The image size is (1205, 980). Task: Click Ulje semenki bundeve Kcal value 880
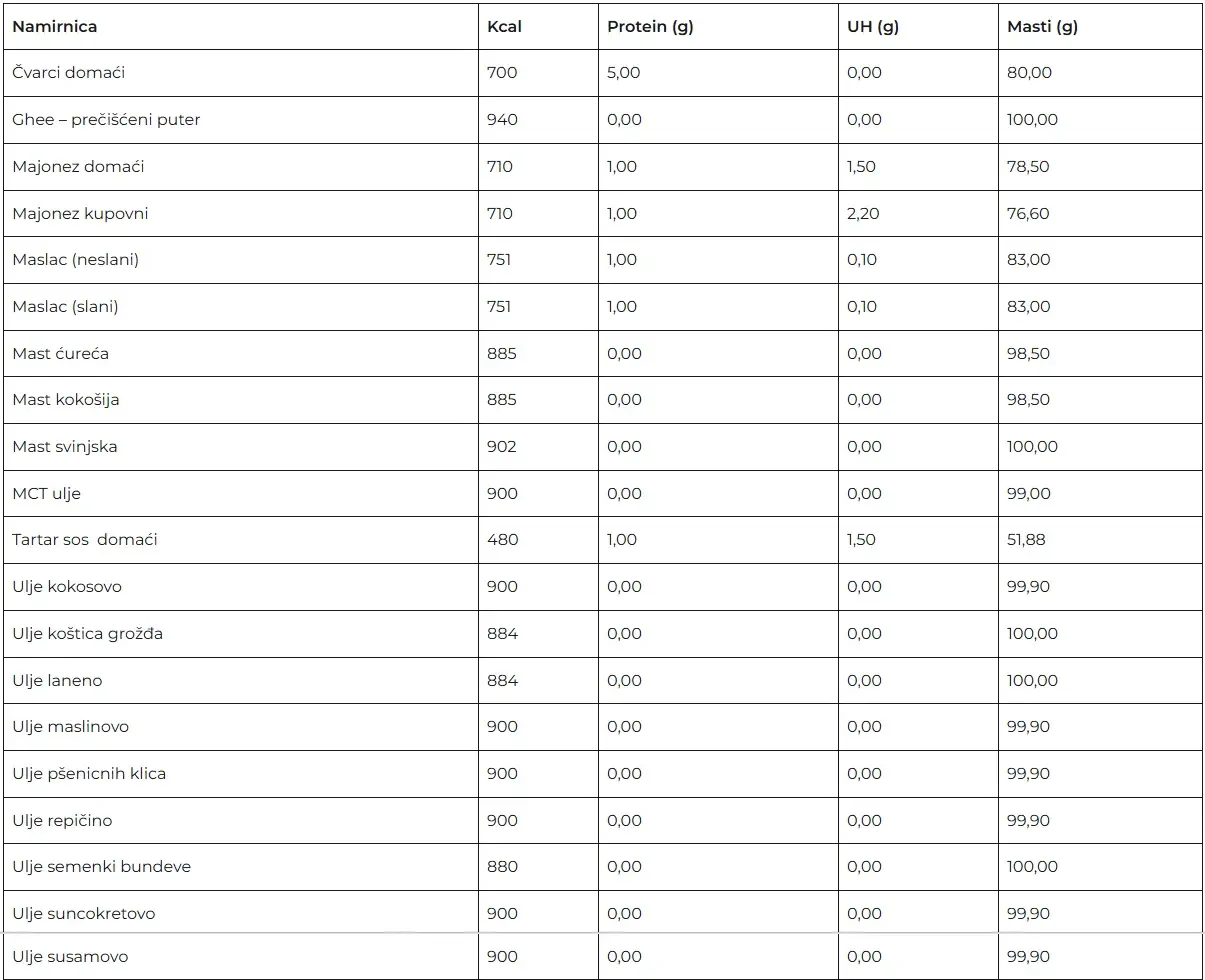(502, 867)
